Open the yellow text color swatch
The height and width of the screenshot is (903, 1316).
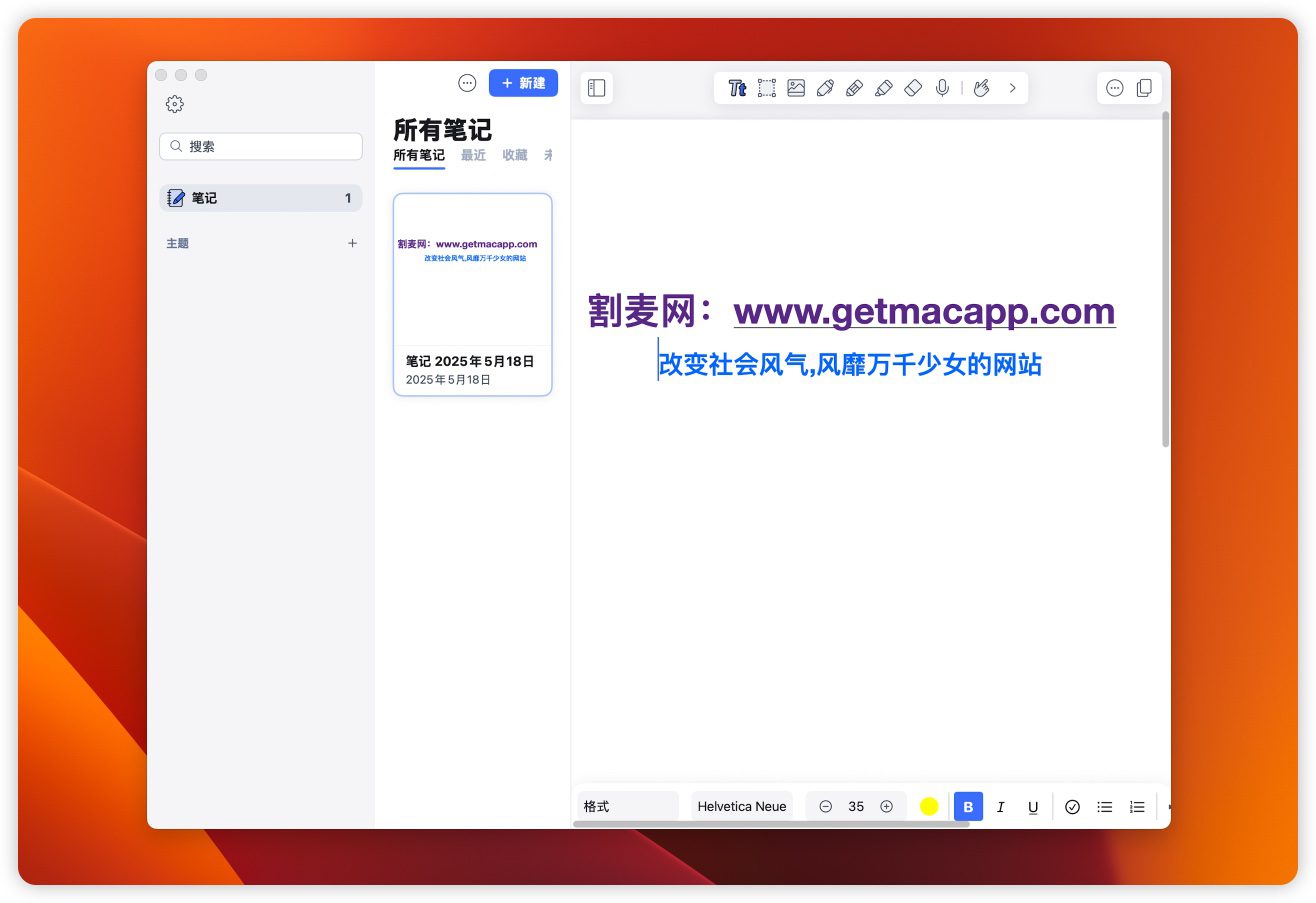pos(929,806)
